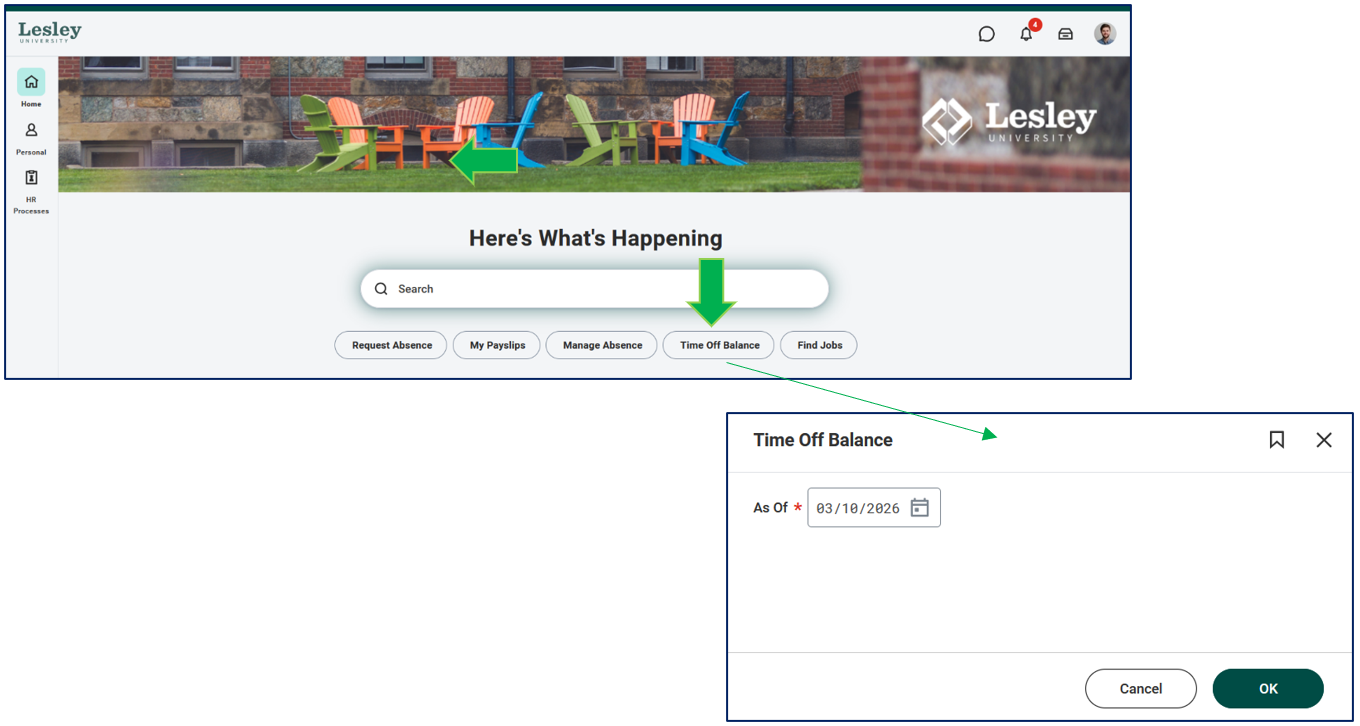Click the As Of date field
1360x726 pixels.
(x=874, y=508)
